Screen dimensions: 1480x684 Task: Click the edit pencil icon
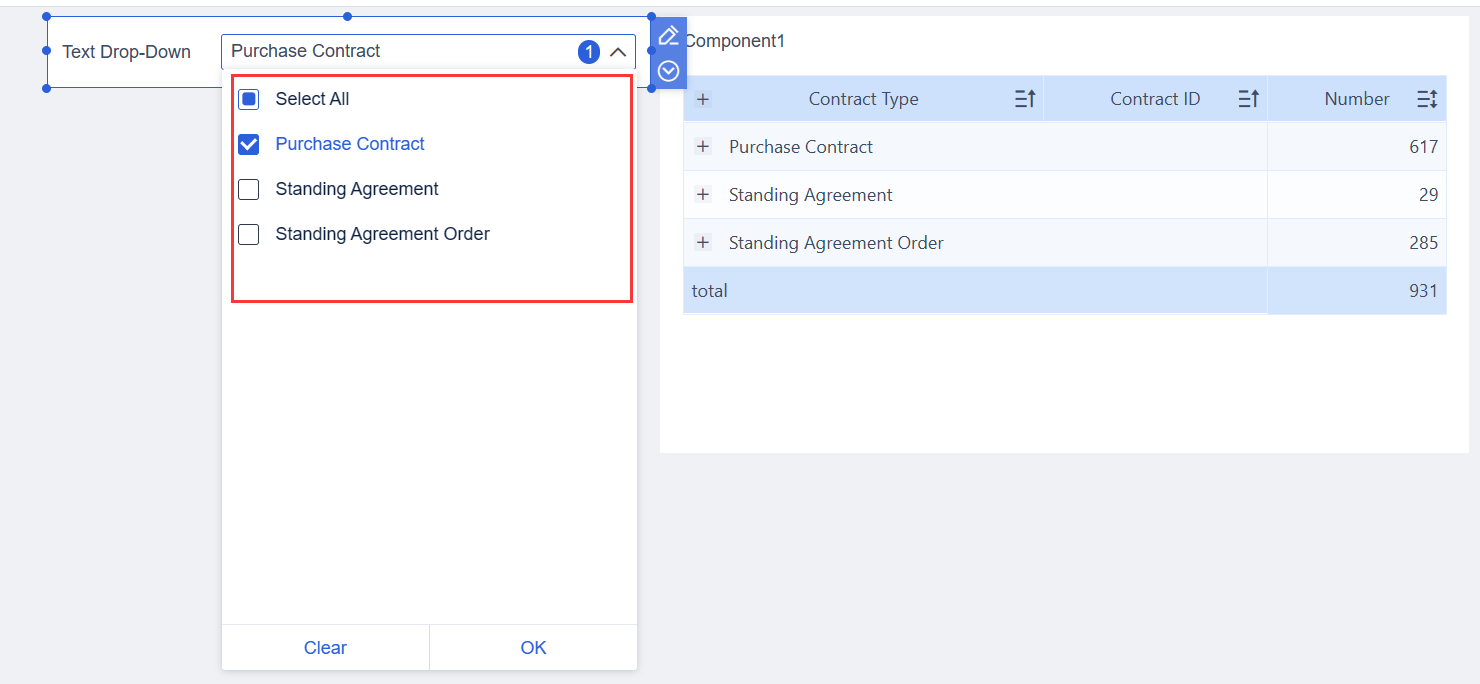tap(668, 35)
